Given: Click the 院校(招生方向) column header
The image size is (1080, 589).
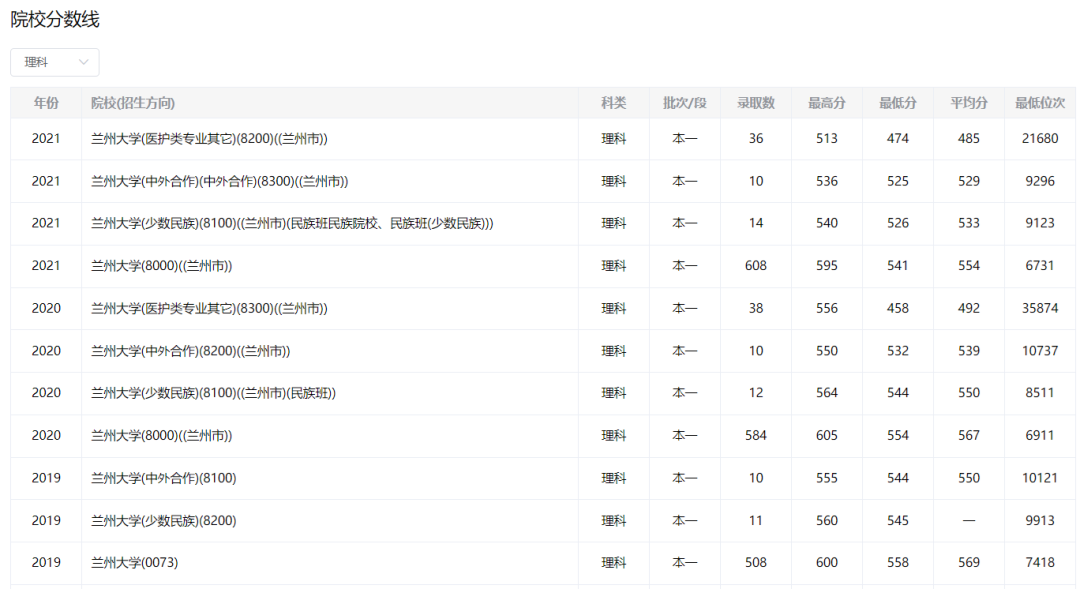Looking at the screenshot, I should (133, 103).
